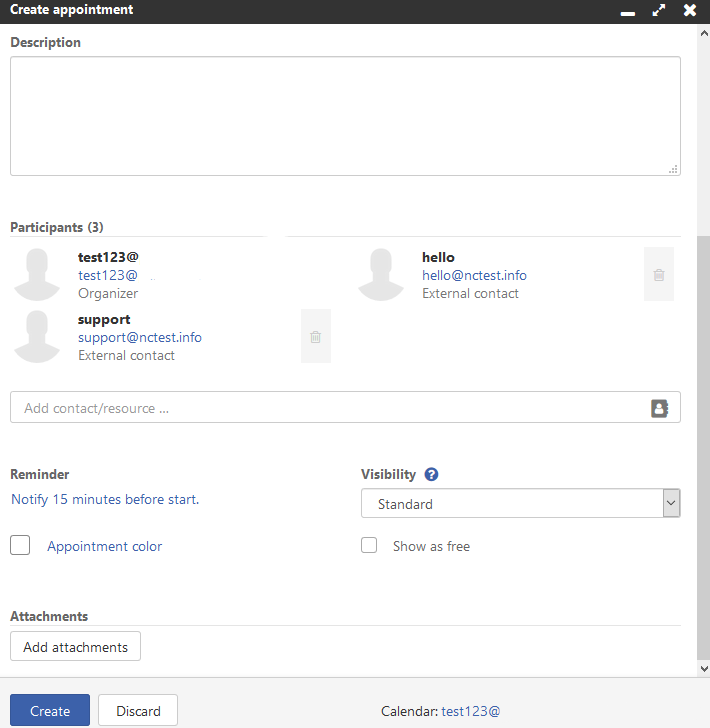The image size is (710, 728).
Task: Click test123 organizer avatar picture
Action: tap(37, 274)
